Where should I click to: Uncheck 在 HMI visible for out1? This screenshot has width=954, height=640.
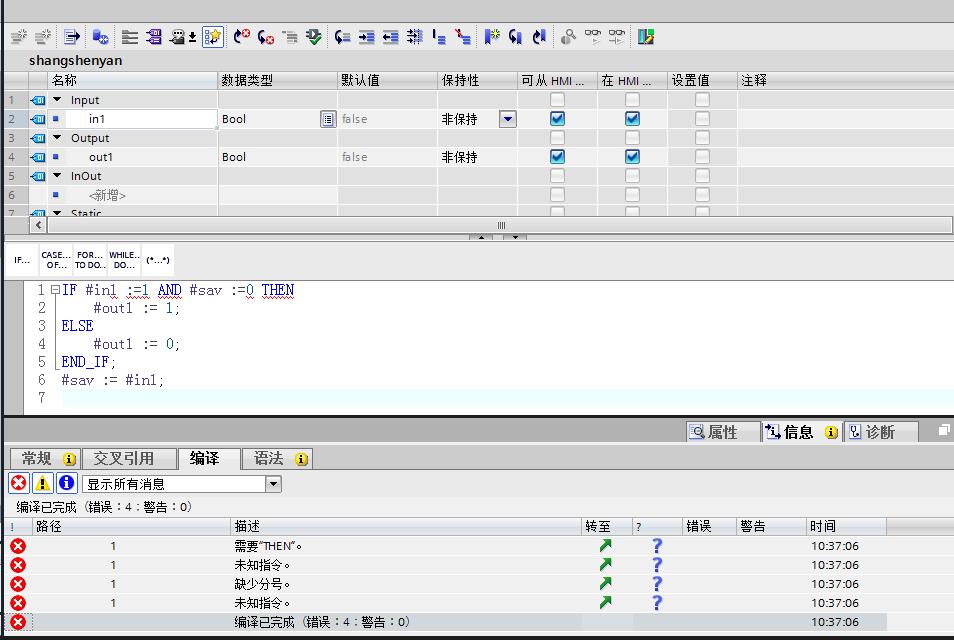point(632,157)
